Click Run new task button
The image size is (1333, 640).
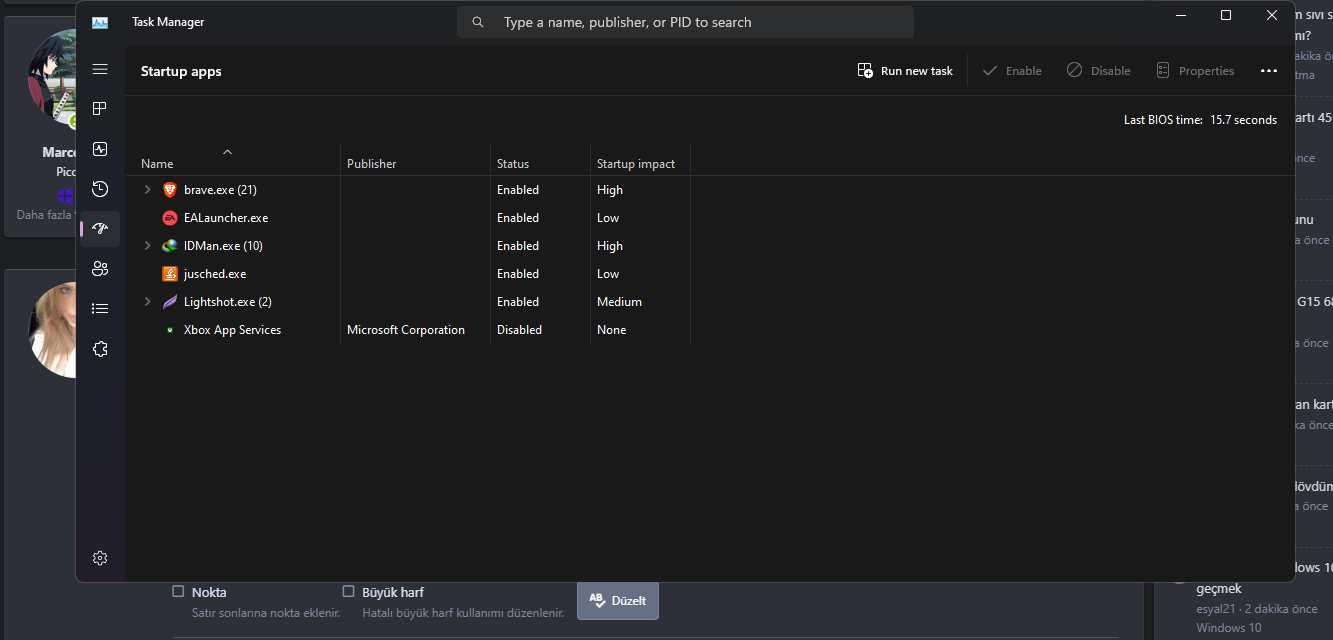(x=905, y=71)
